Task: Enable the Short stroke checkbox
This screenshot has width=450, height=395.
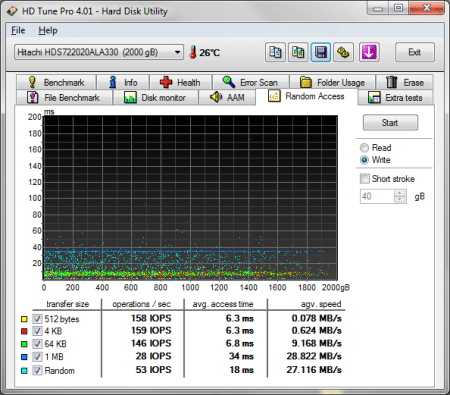Action: pyautogui.click(x=365, y=179)
